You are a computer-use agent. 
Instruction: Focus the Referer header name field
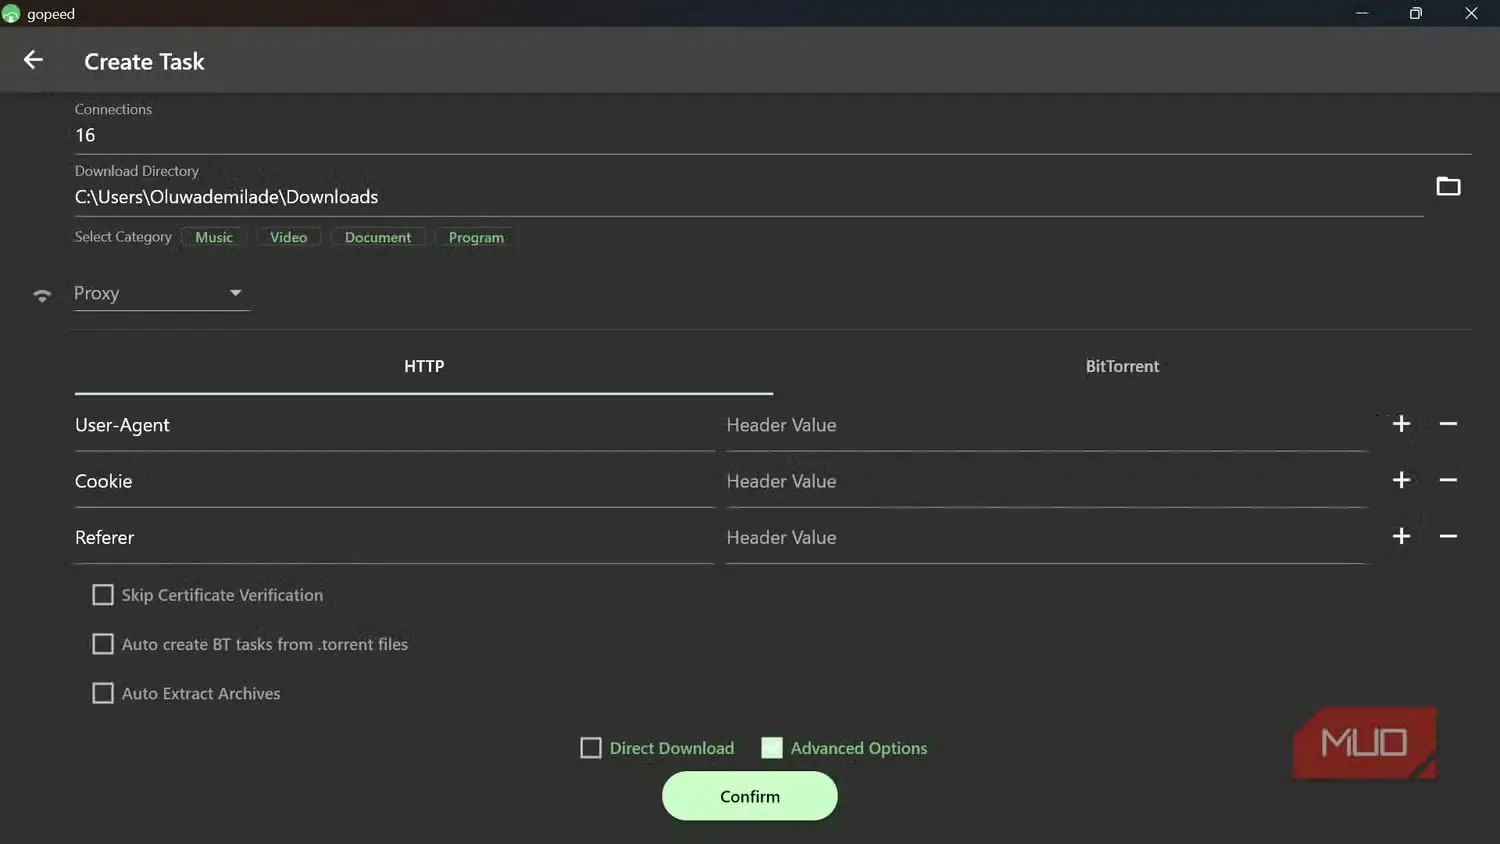click(x=395, y=537)
